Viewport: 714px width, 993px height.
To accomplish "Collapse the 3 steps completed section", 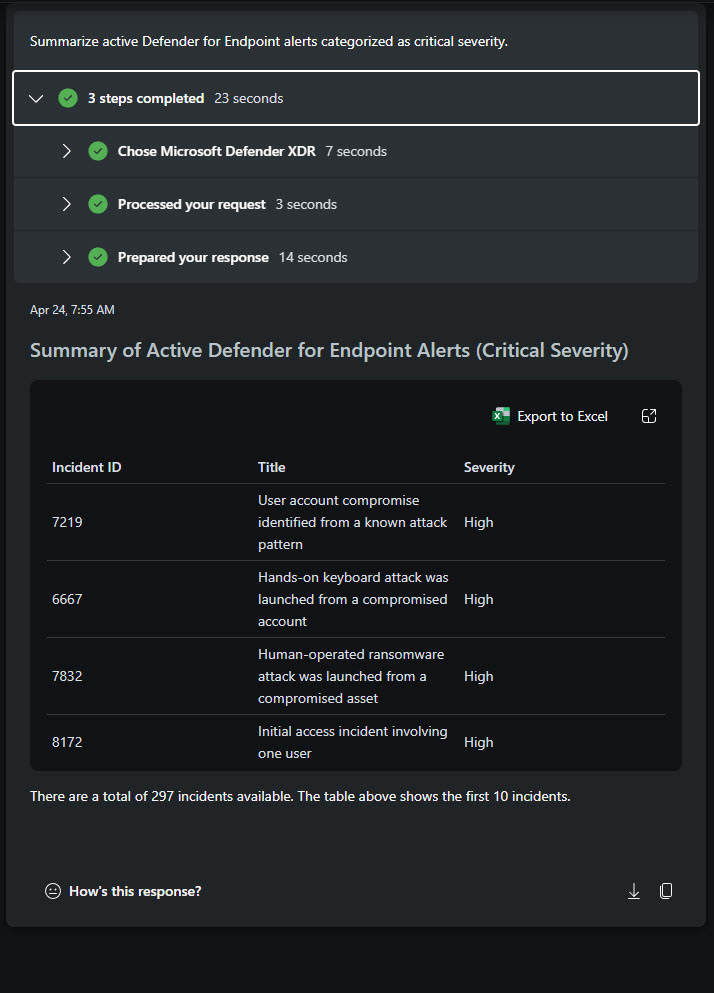I will (37, 98).
